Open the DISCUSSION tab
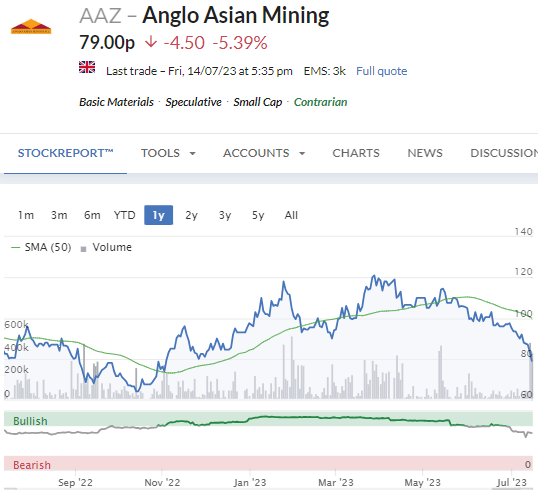The image size is (538, 490). pyautogui.click(x=504, y=153)
